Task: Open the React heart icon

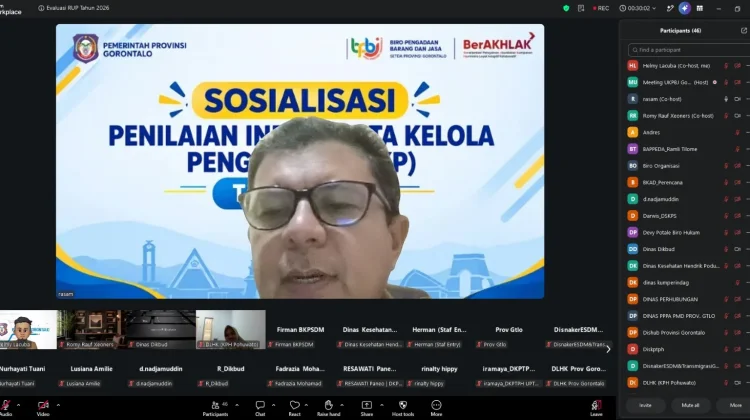Action: pyautogui.click(x=295, y=405)
